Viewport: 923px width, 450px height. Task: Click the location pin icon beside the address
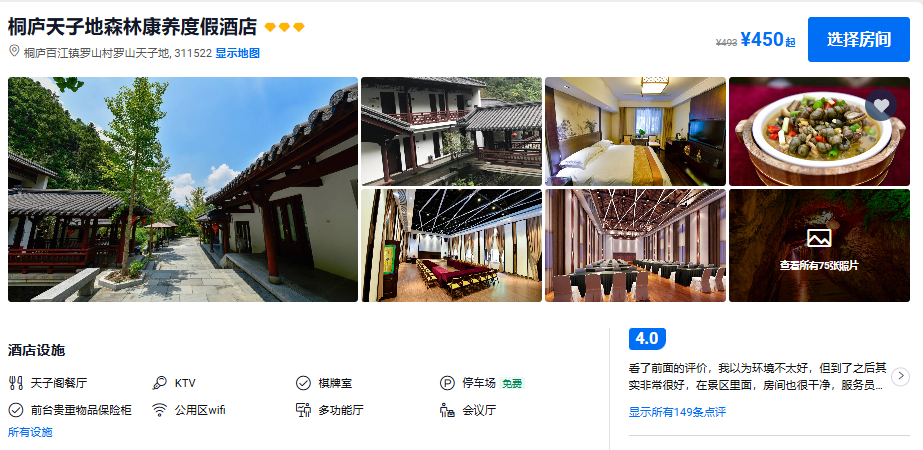pos(15,52)
